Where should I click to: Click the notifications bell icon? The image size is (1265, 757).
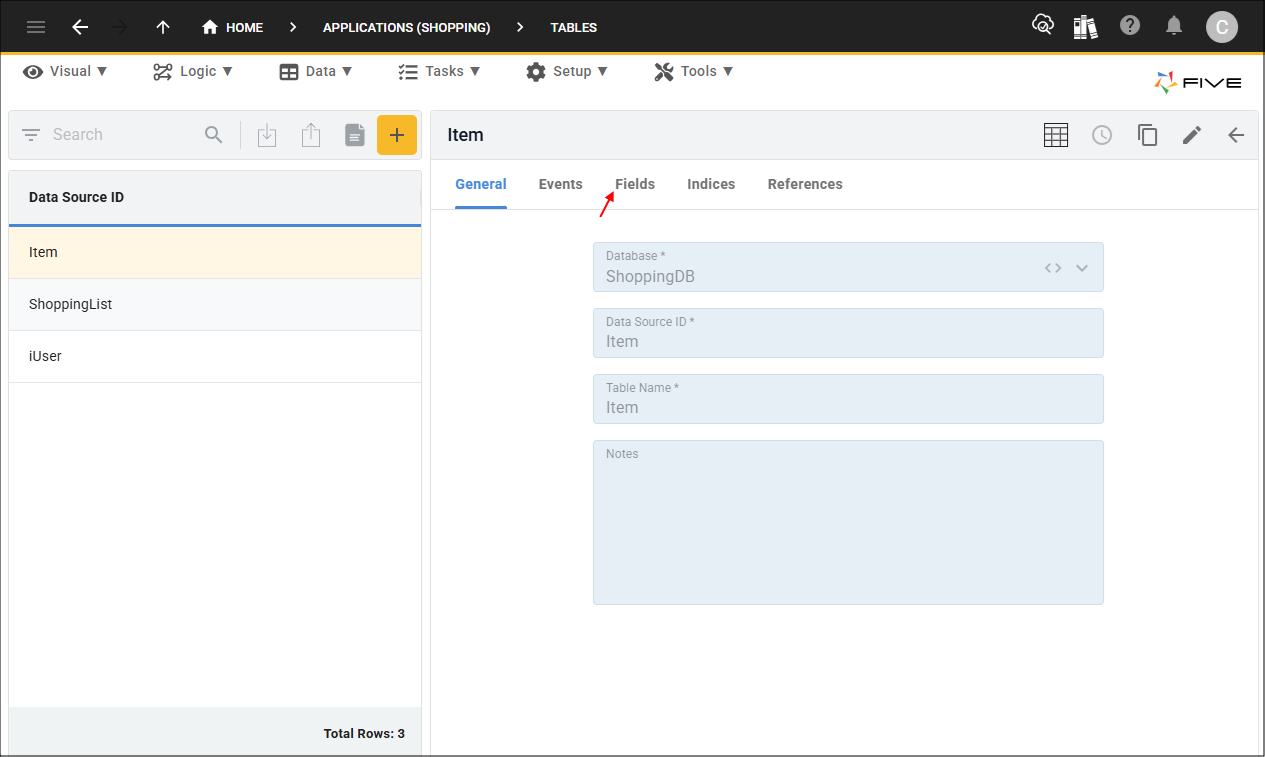pyautogui.click(x=1174, y=26)
